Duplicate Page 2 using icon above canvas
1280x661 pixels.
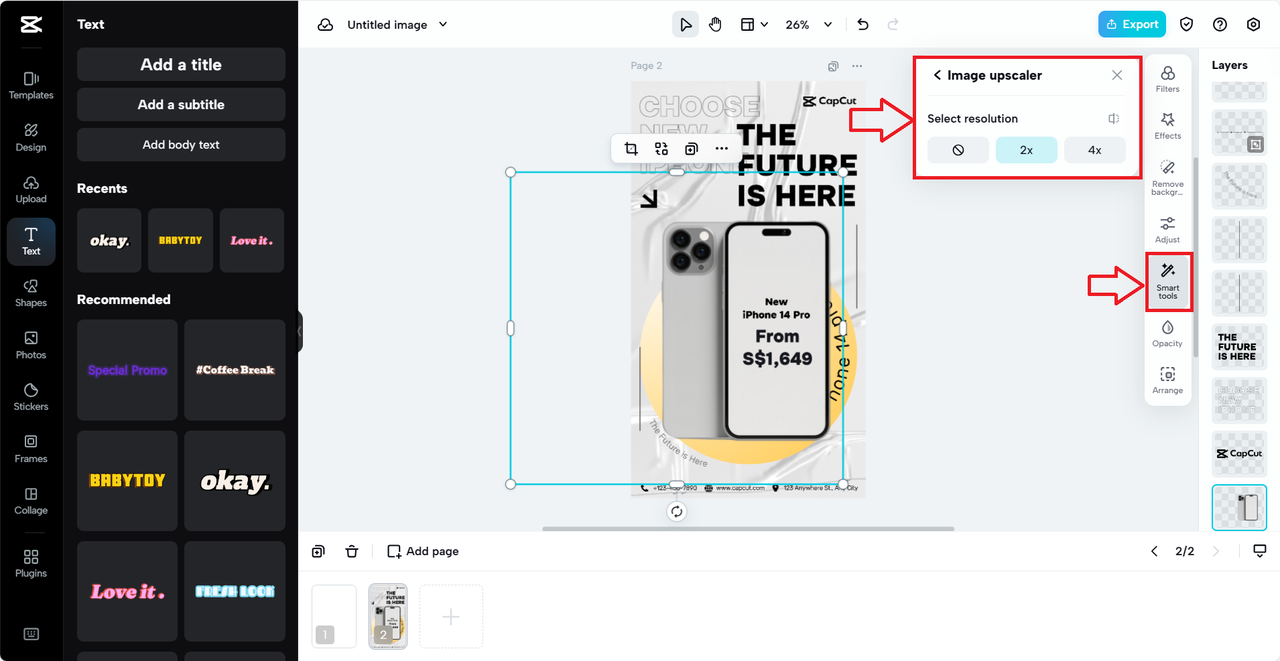point(833,66)
